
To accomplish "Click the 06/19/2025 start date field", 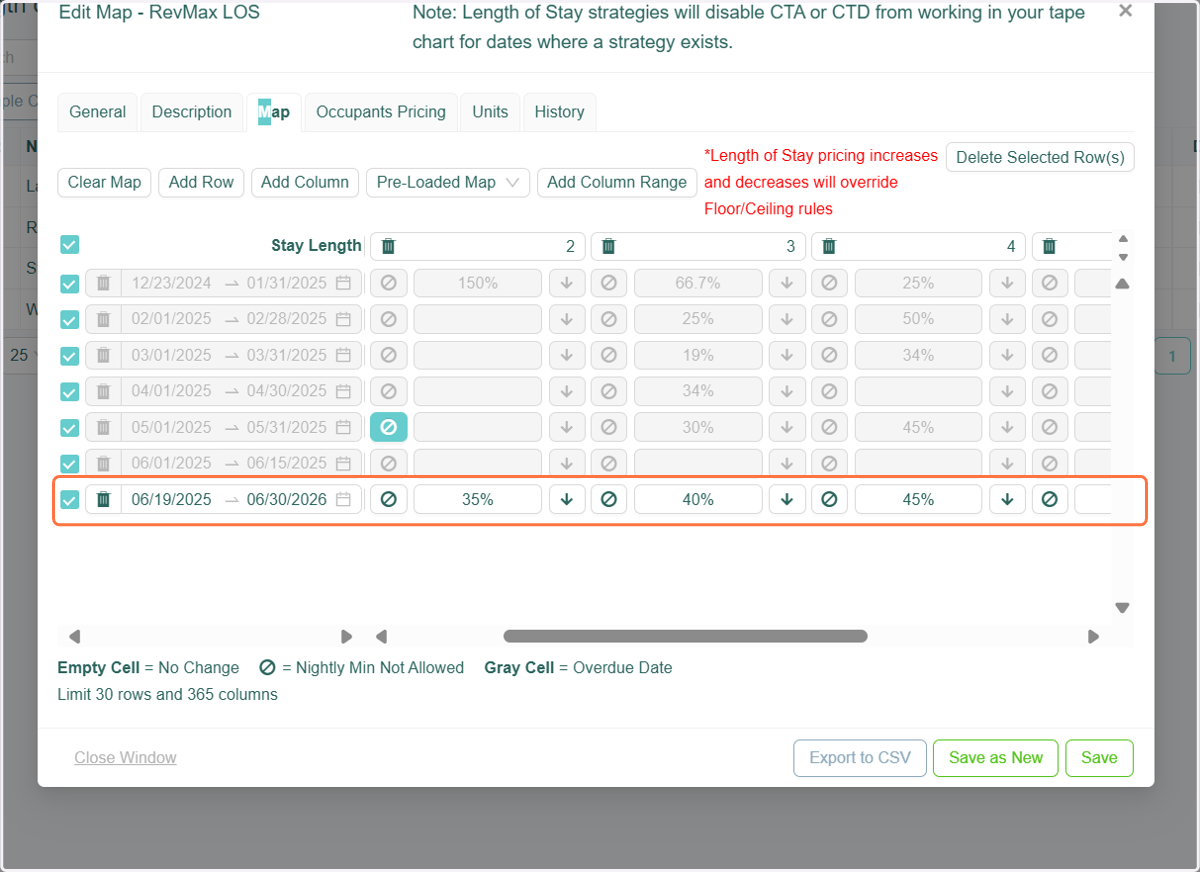I will [171, 499].
